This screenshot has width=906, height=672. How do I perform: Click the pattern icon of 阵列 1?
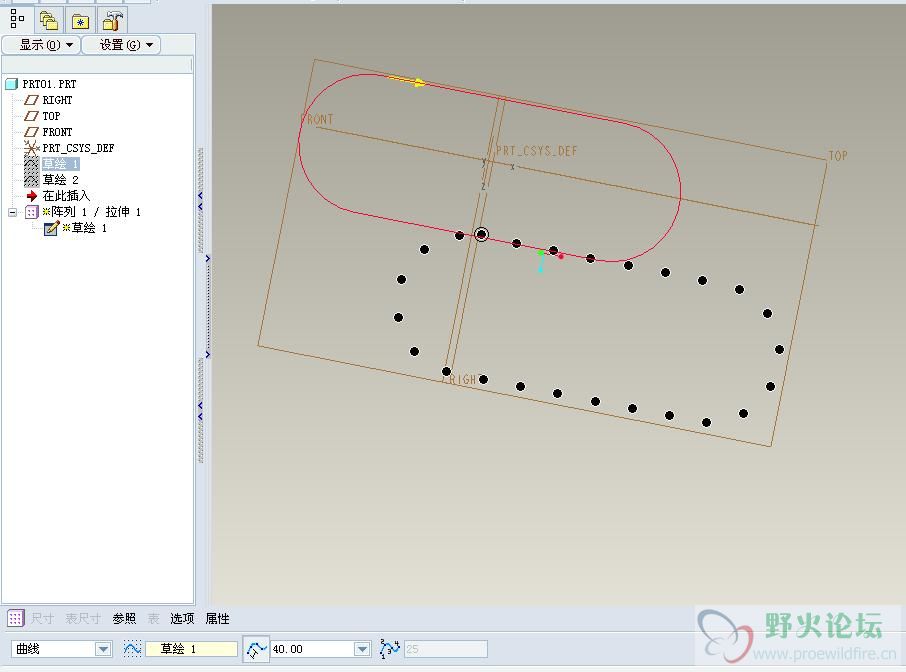point(32,212)
